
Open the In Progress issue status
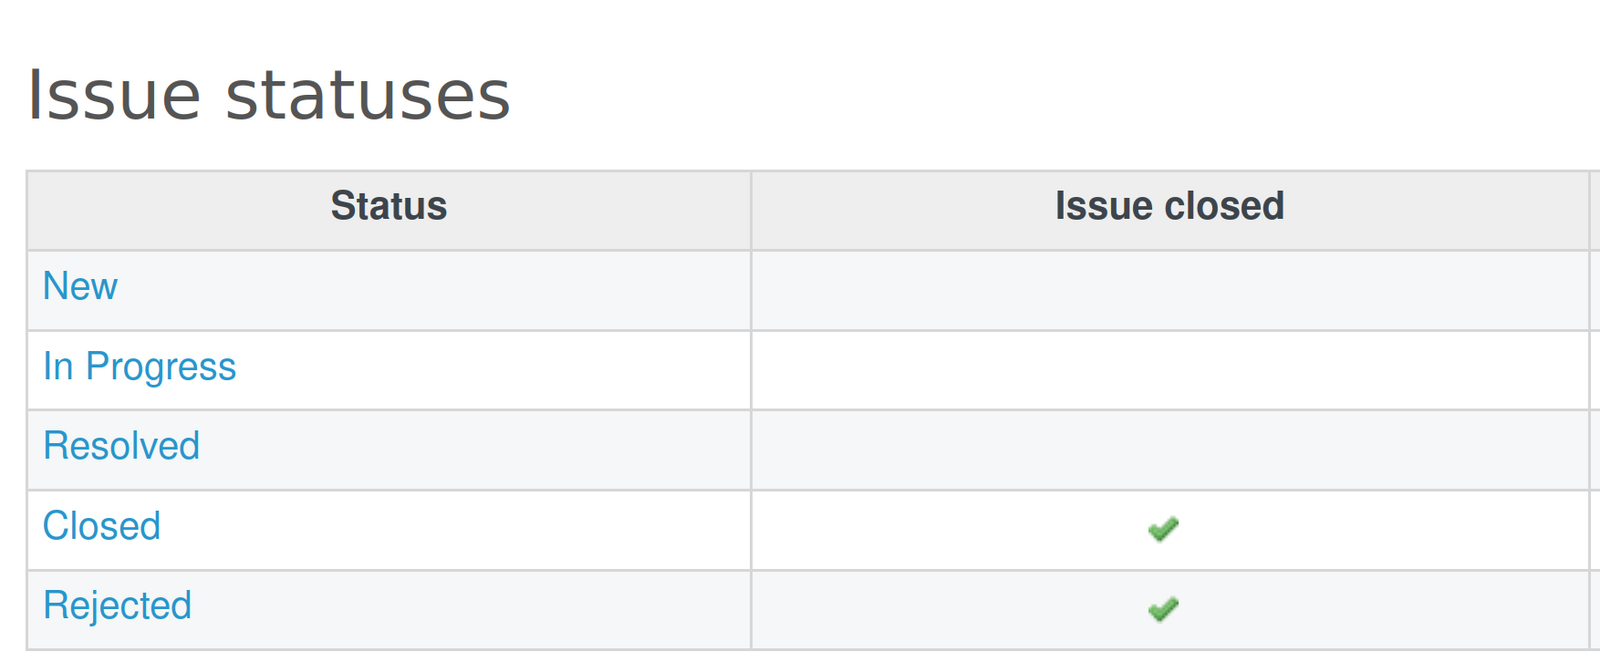tap(139, 367)
